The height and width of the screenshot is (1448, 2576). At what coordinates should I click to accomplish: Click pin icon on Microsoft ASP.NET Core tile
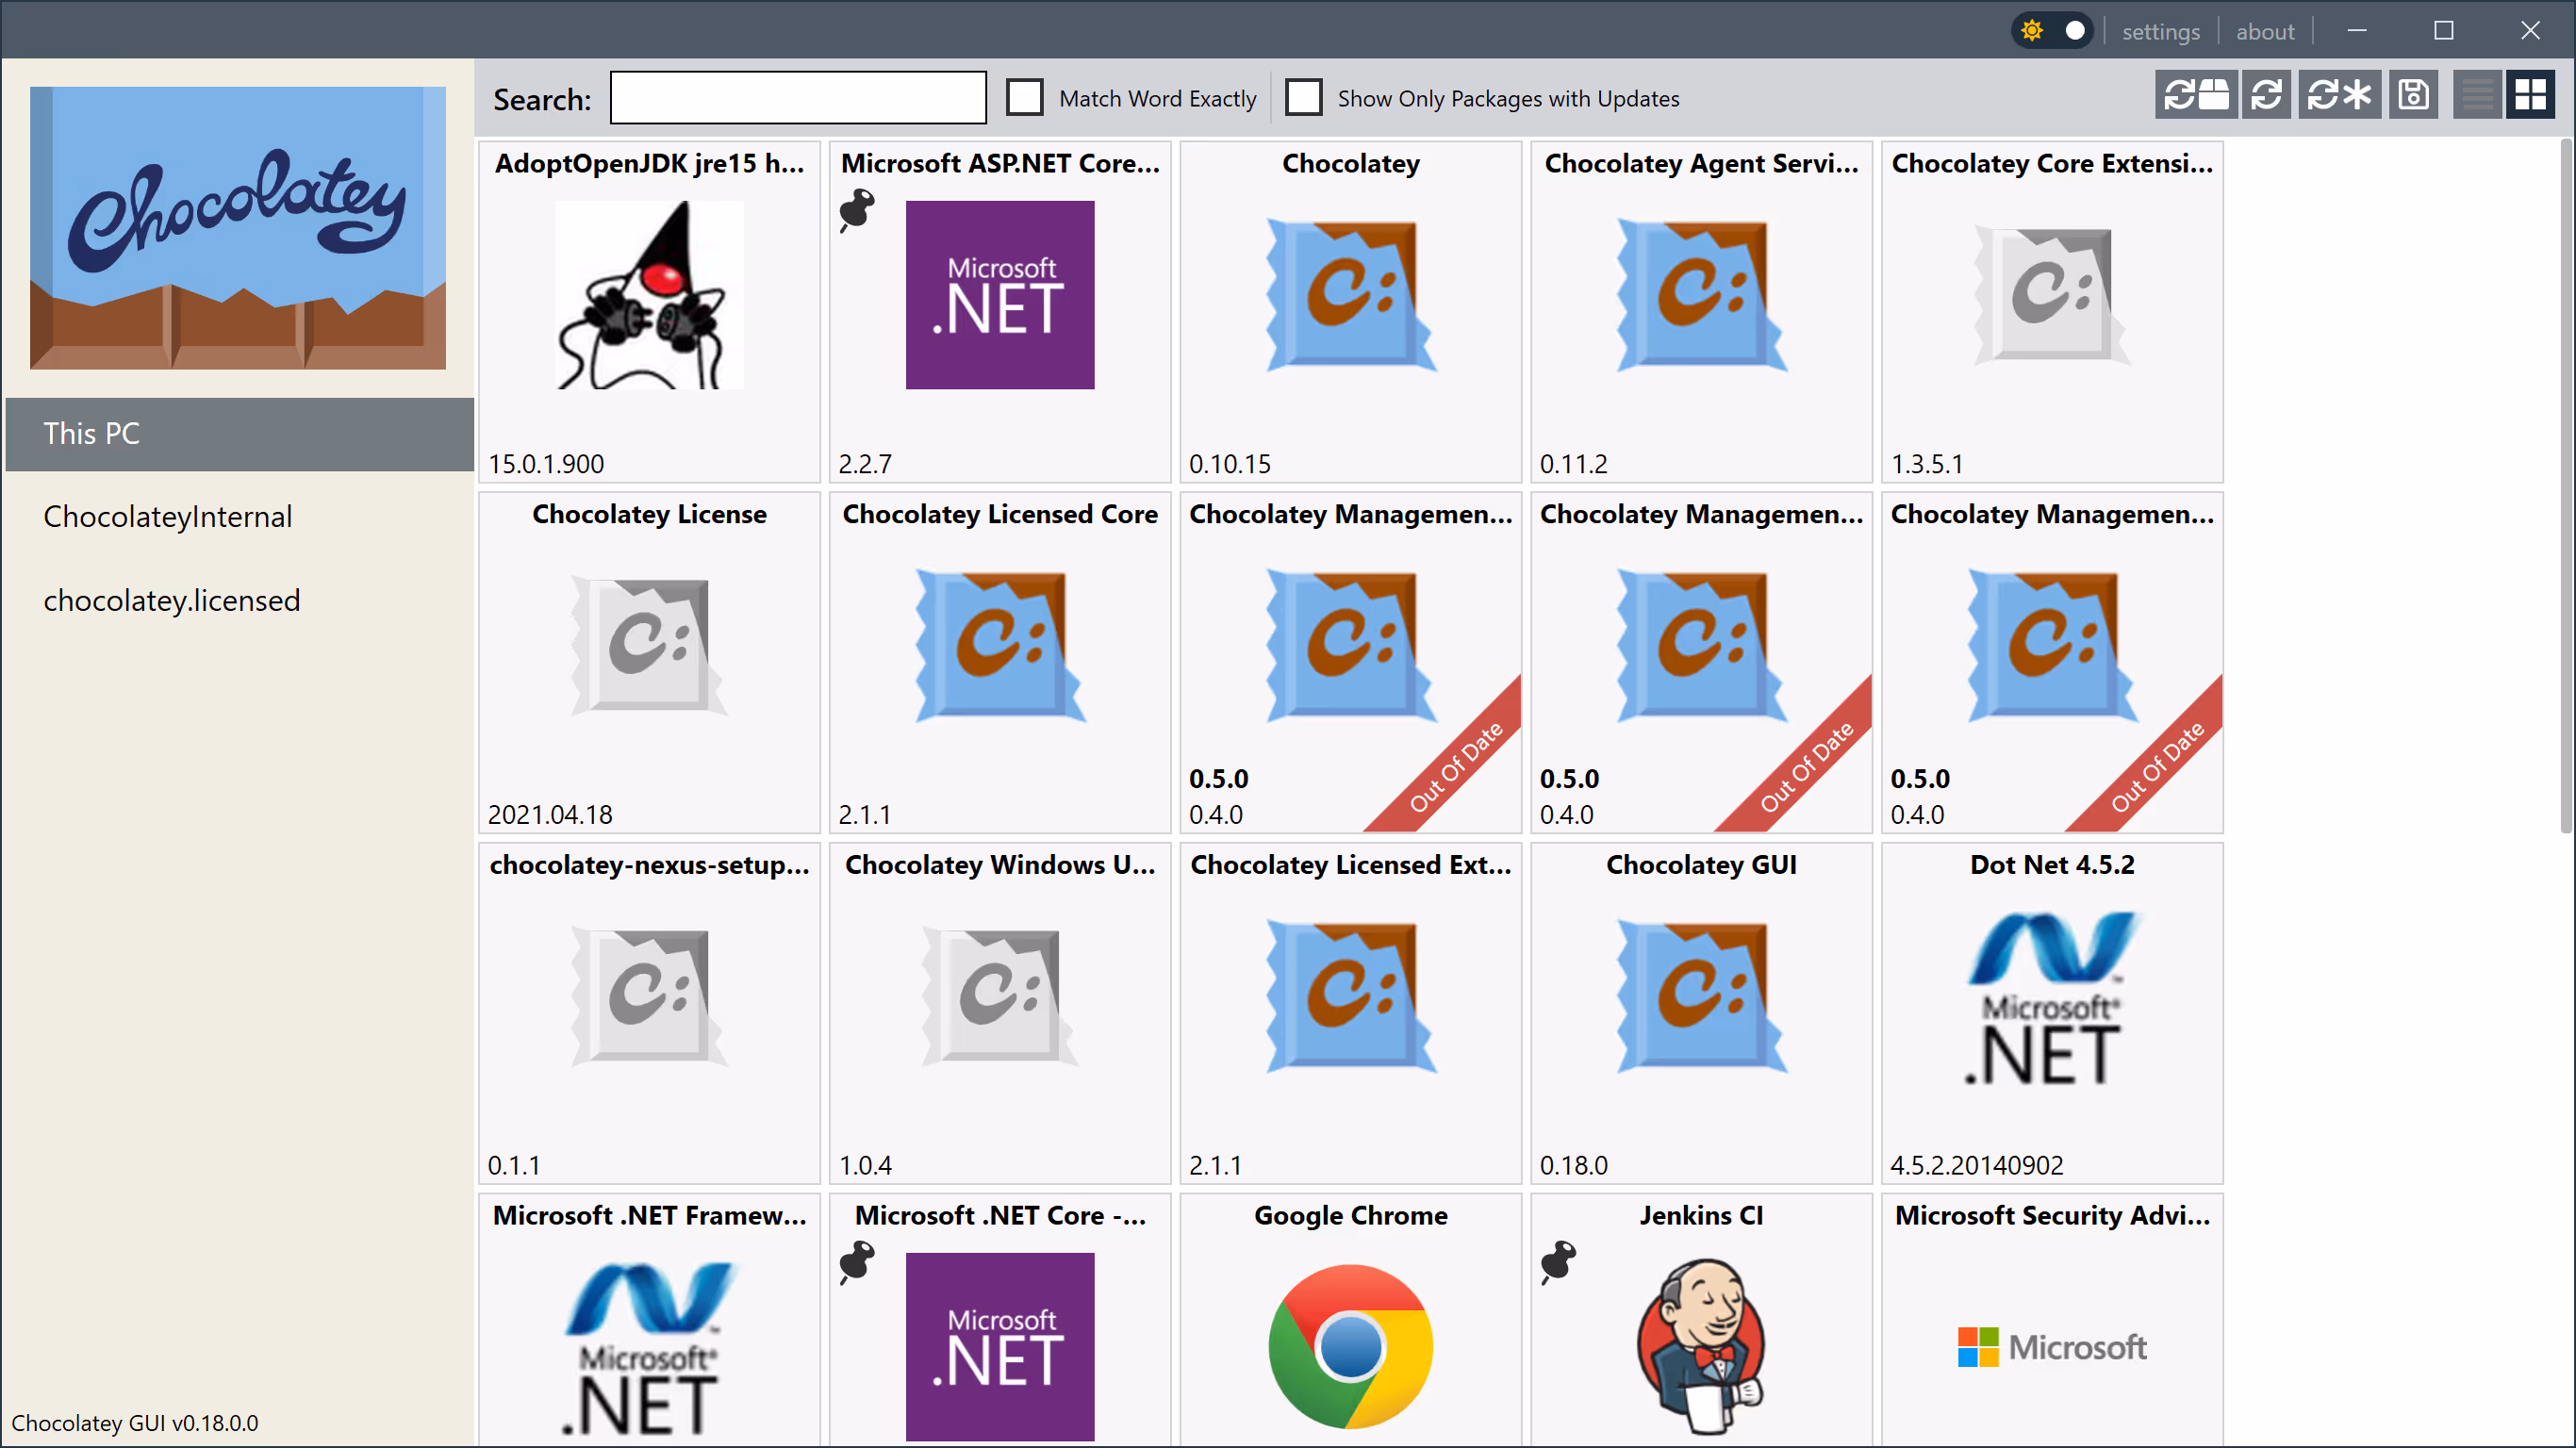(x=856, y=210)
